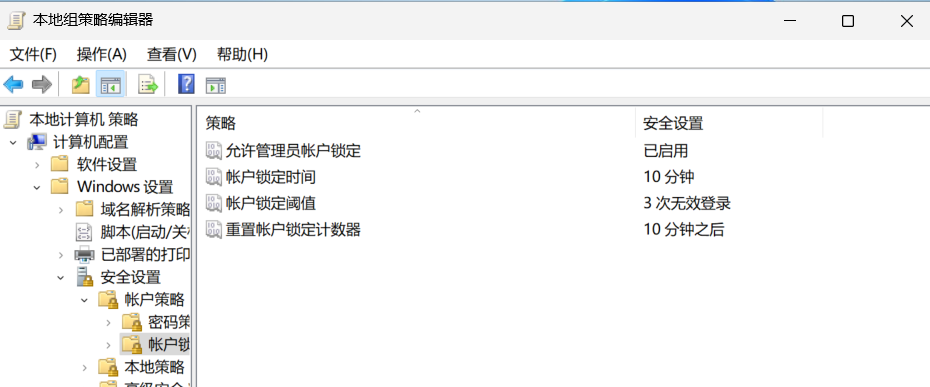Toggle console tree pane toolbar icon

pyautogui.click(x=110, y=84)
